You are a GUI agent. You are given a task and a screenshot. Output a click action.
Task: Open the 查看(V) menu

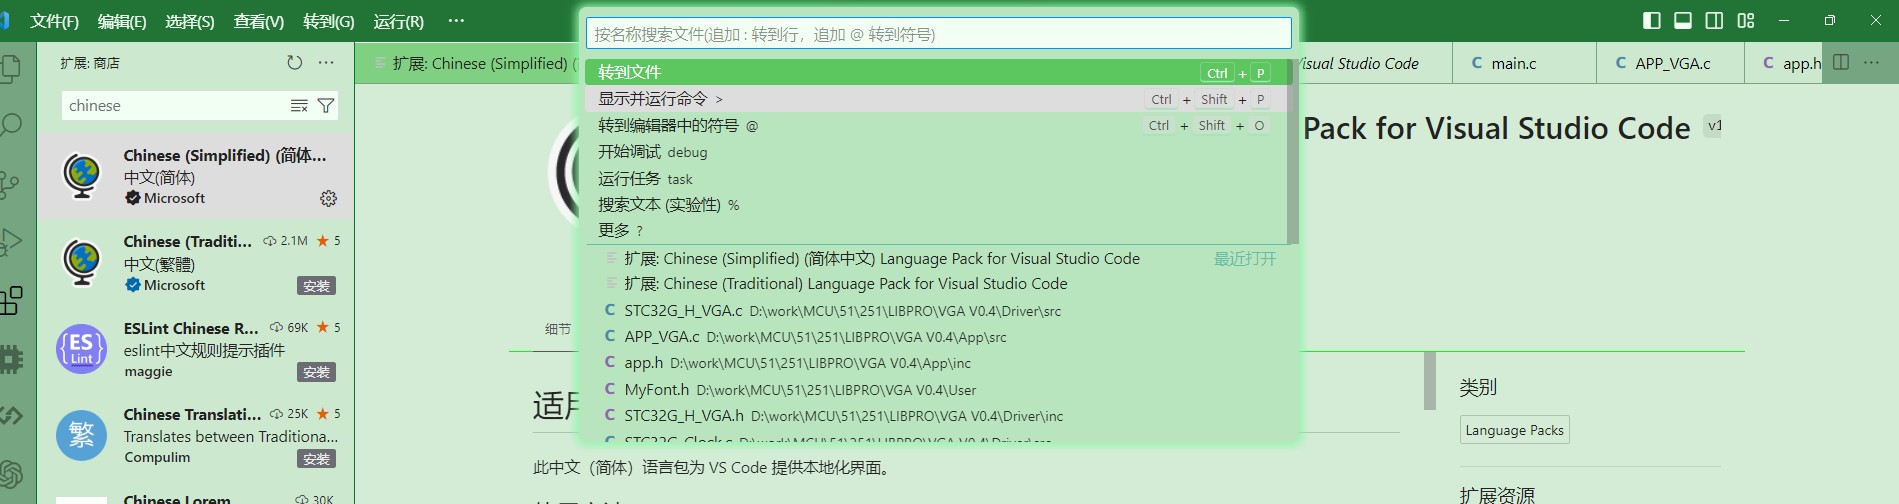258,21
